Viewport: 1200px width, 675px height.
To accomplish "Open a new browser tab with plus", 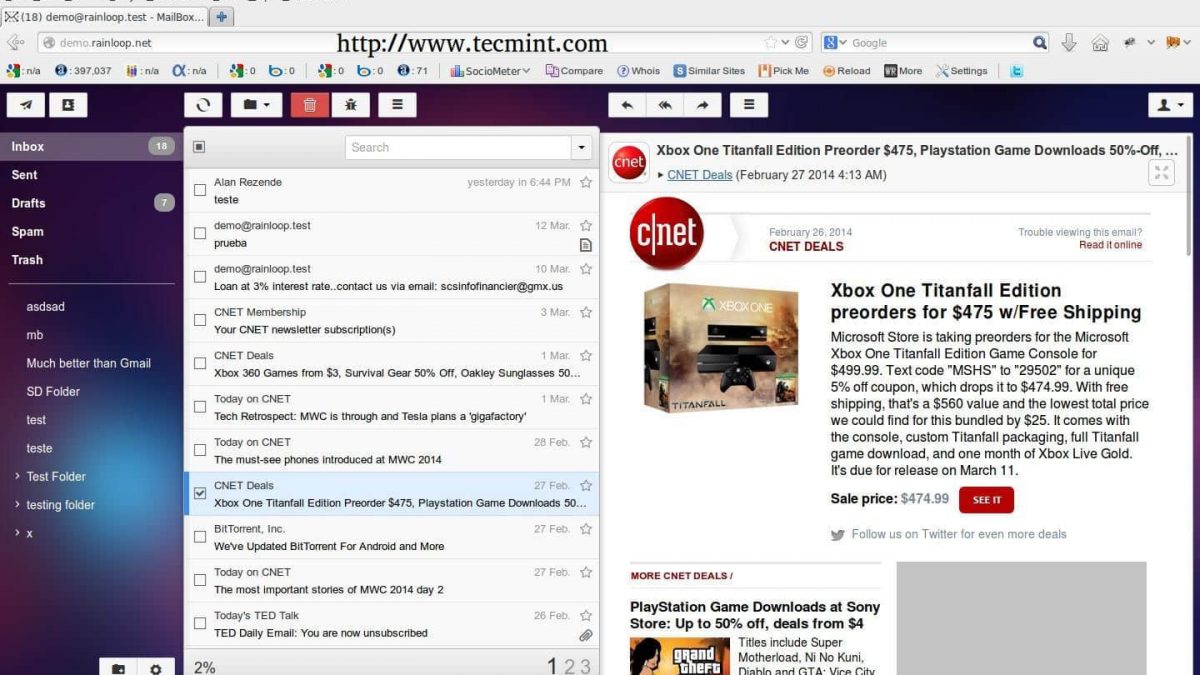I will [222, 17].
